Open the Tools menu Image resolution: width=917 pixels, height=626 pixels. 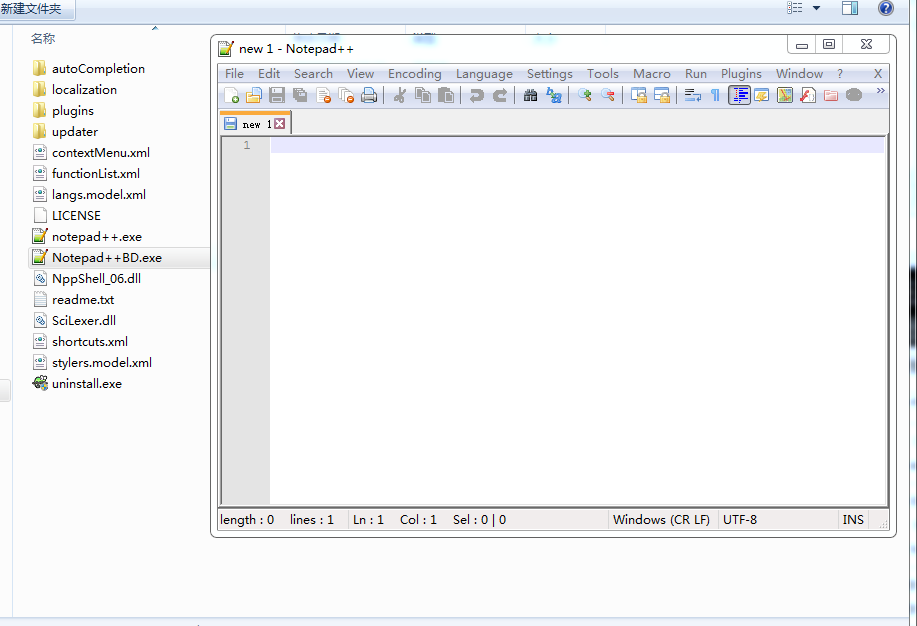(x=602, y=74)
